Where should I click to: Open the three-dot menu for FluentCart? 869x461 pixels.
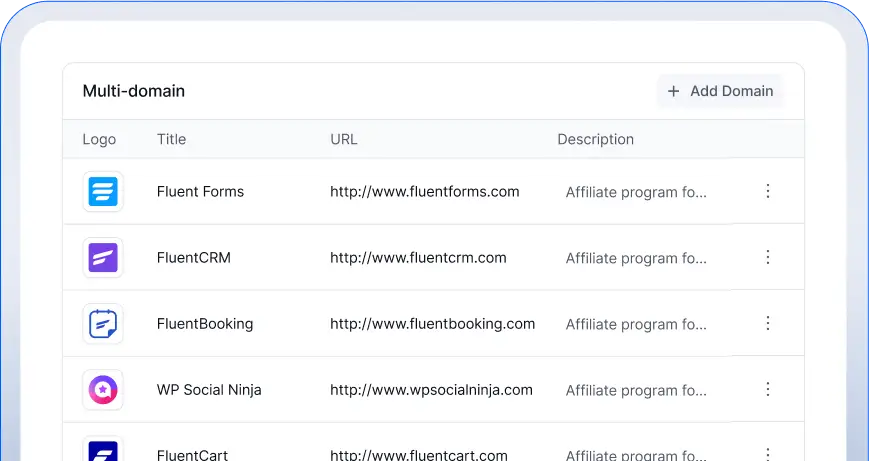[x=768, y=454]
